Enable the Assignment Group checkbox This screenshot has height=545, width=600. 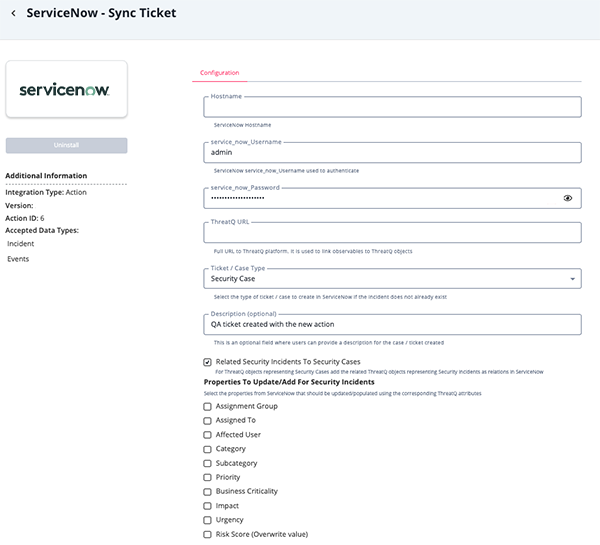pyautogui.click(x=207, y=406)
